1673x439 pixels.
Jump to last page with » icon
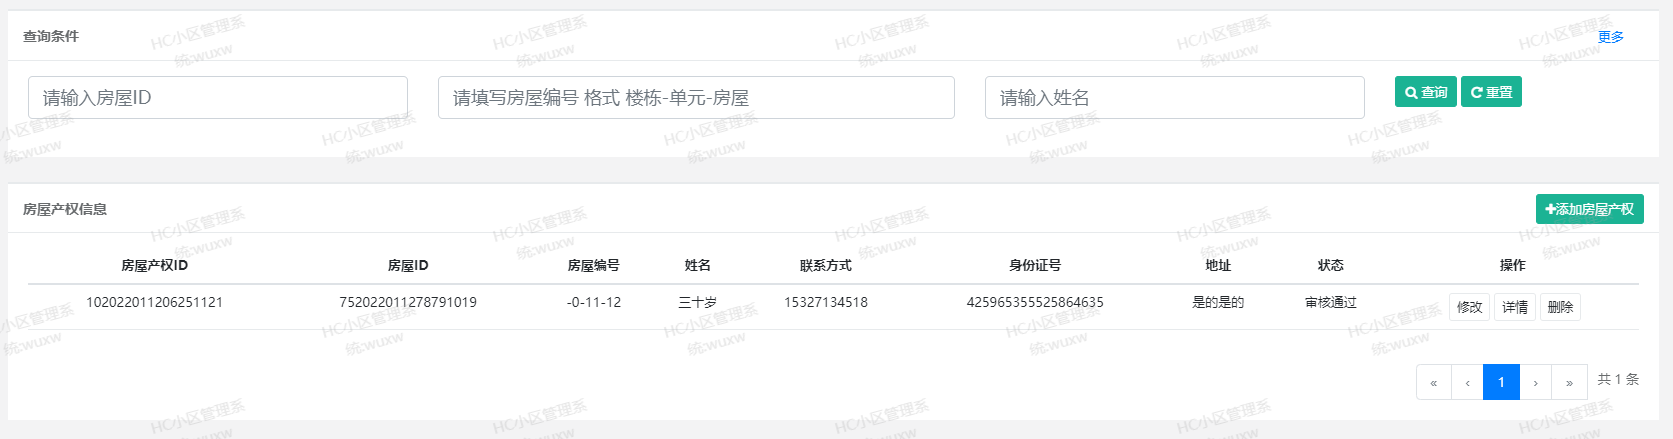pos(1570,382)
